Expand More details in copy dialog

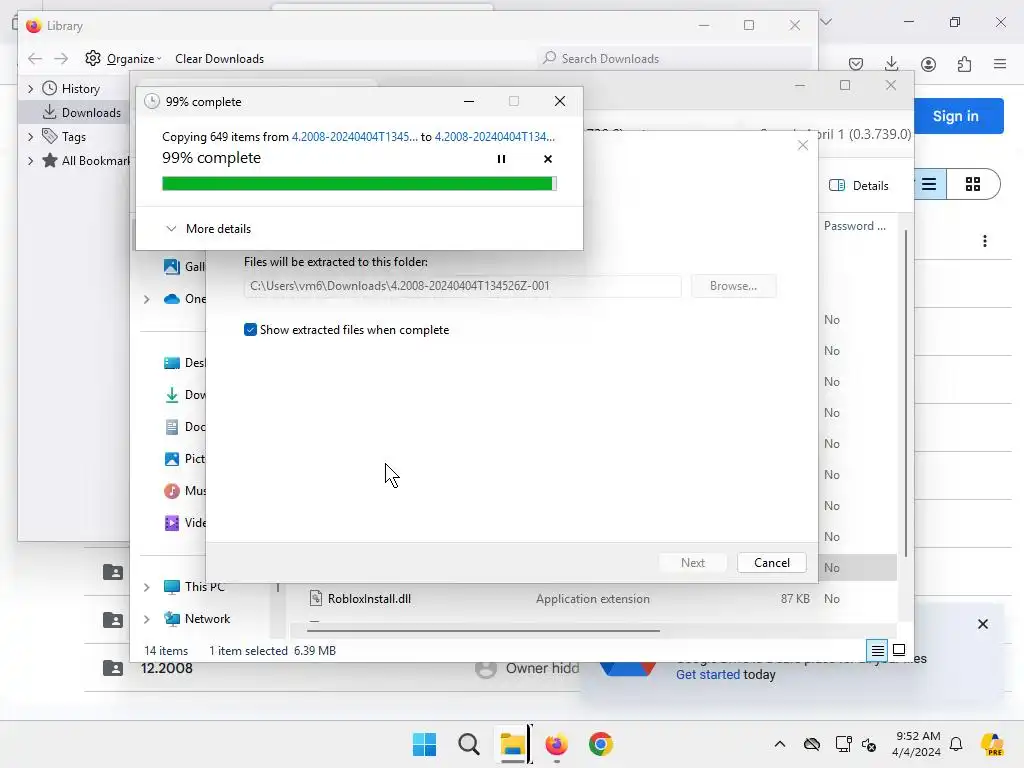(x=208, y=229)
